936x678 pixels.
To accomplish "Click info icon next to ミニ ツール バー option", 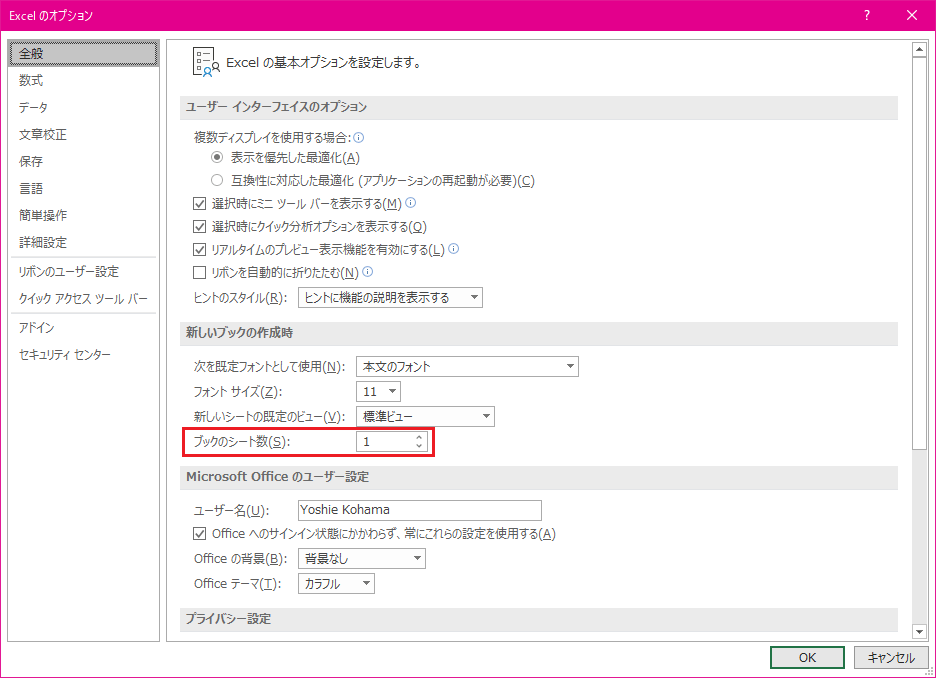I will pos(411,203).
